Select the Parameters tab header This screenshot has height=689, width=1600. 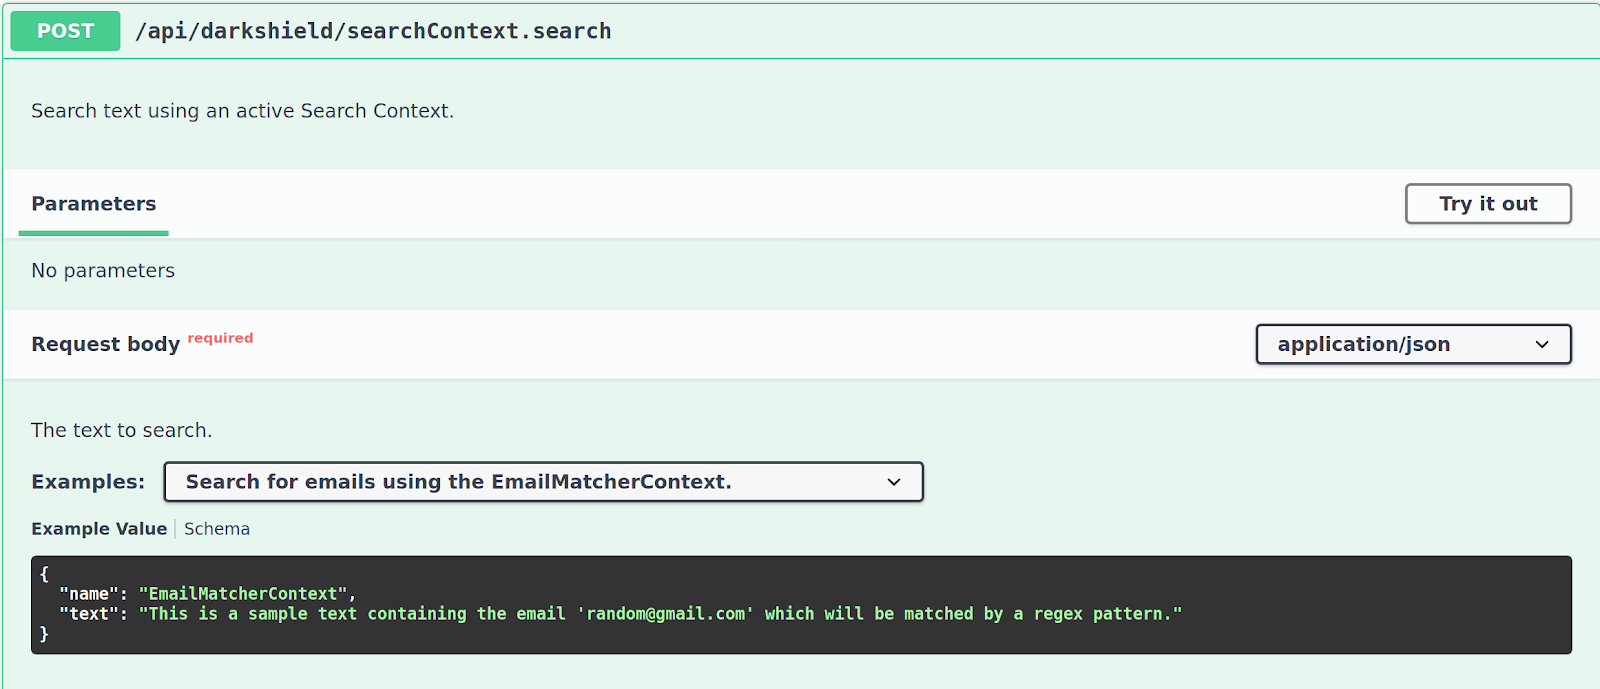[94, 204]
